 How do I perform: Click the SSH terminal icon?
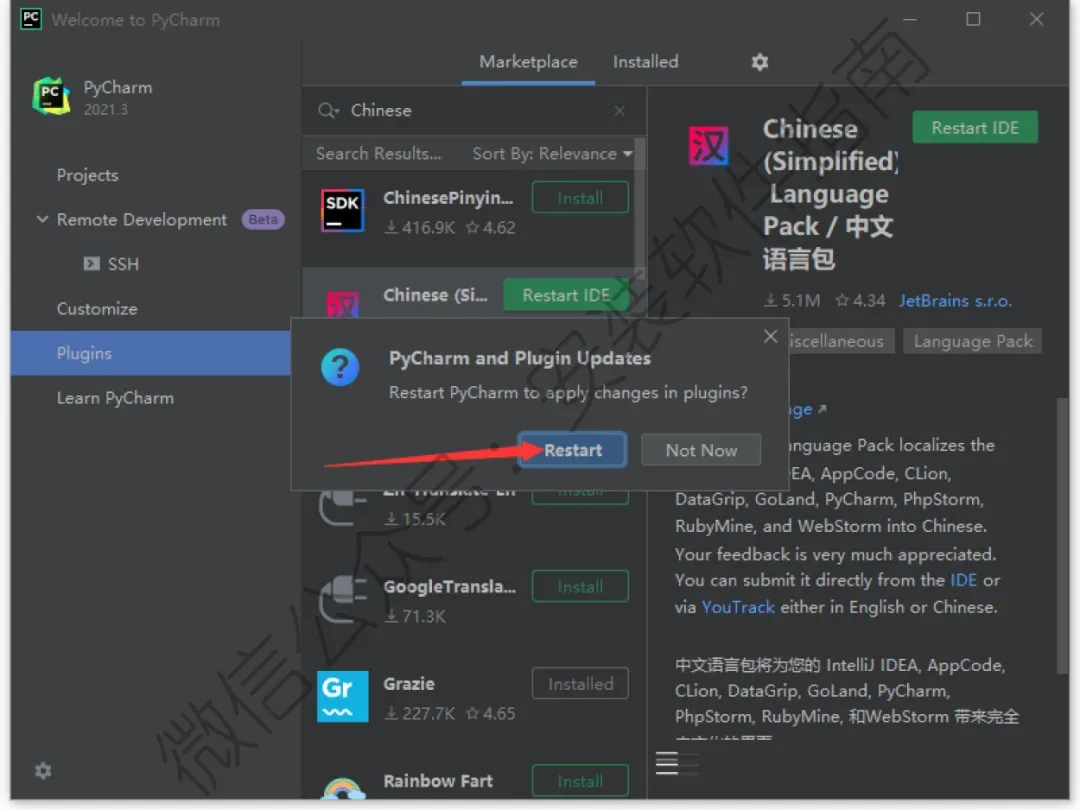tap(91, 264)
